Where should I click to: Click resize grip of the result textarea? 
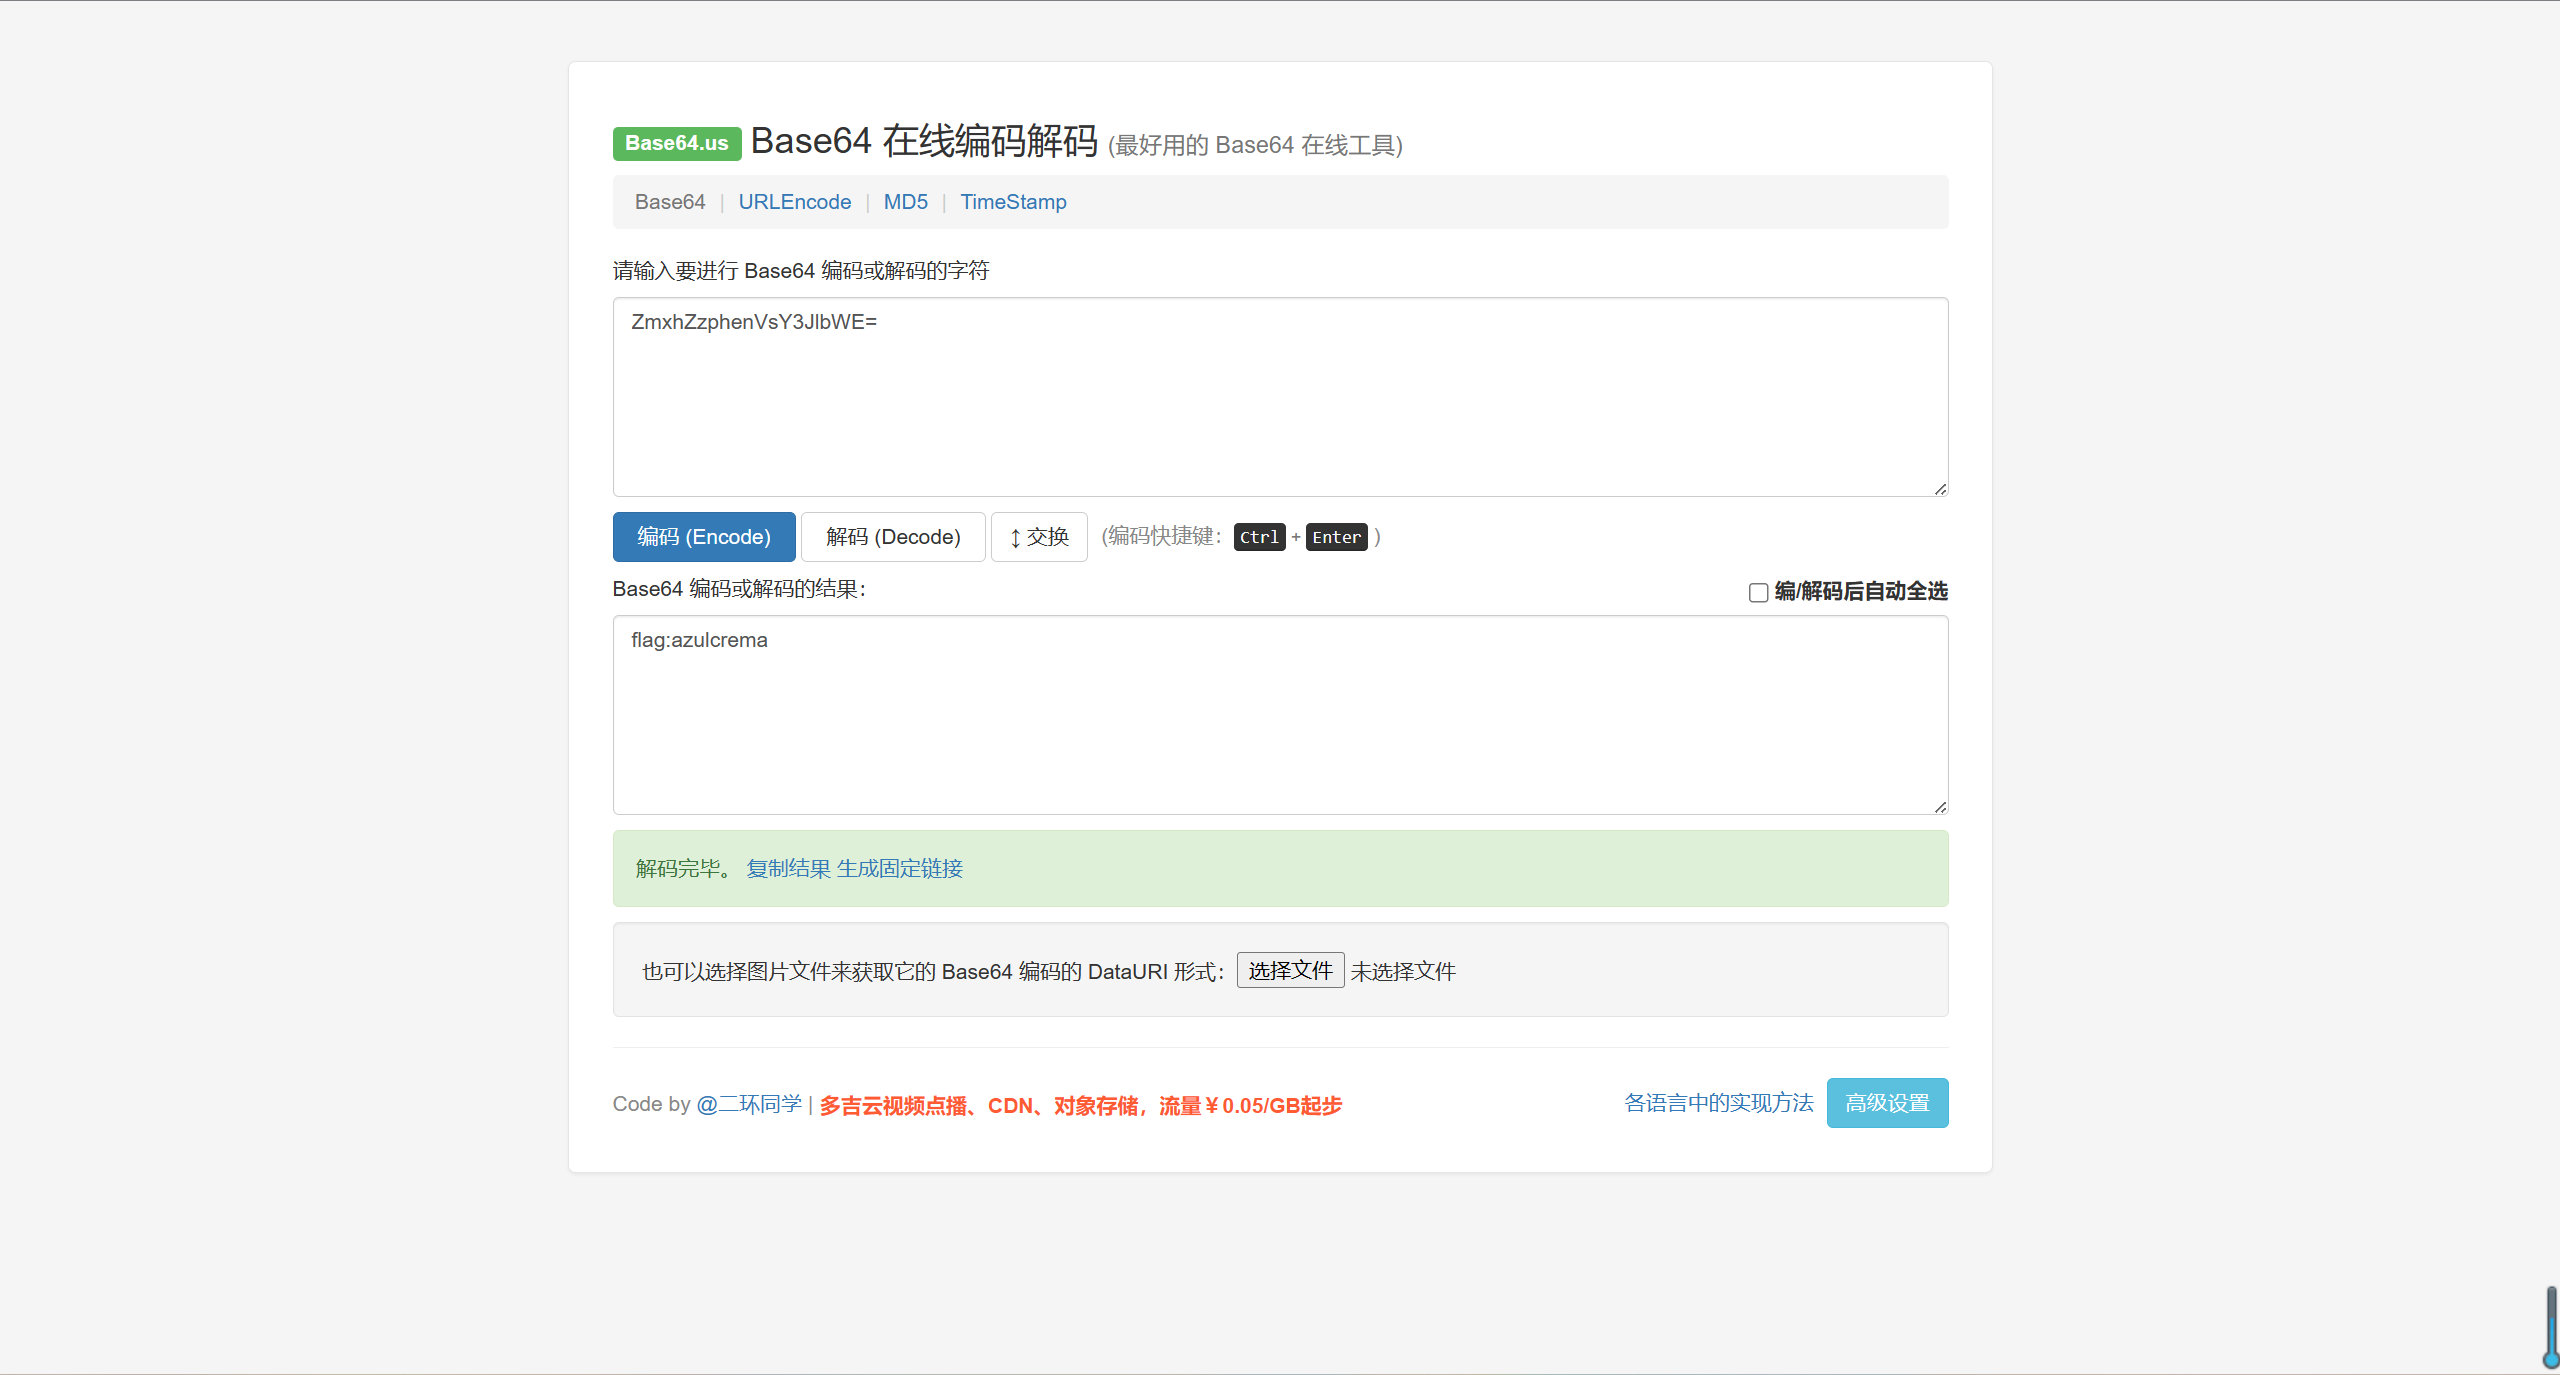pos(1940,807)
